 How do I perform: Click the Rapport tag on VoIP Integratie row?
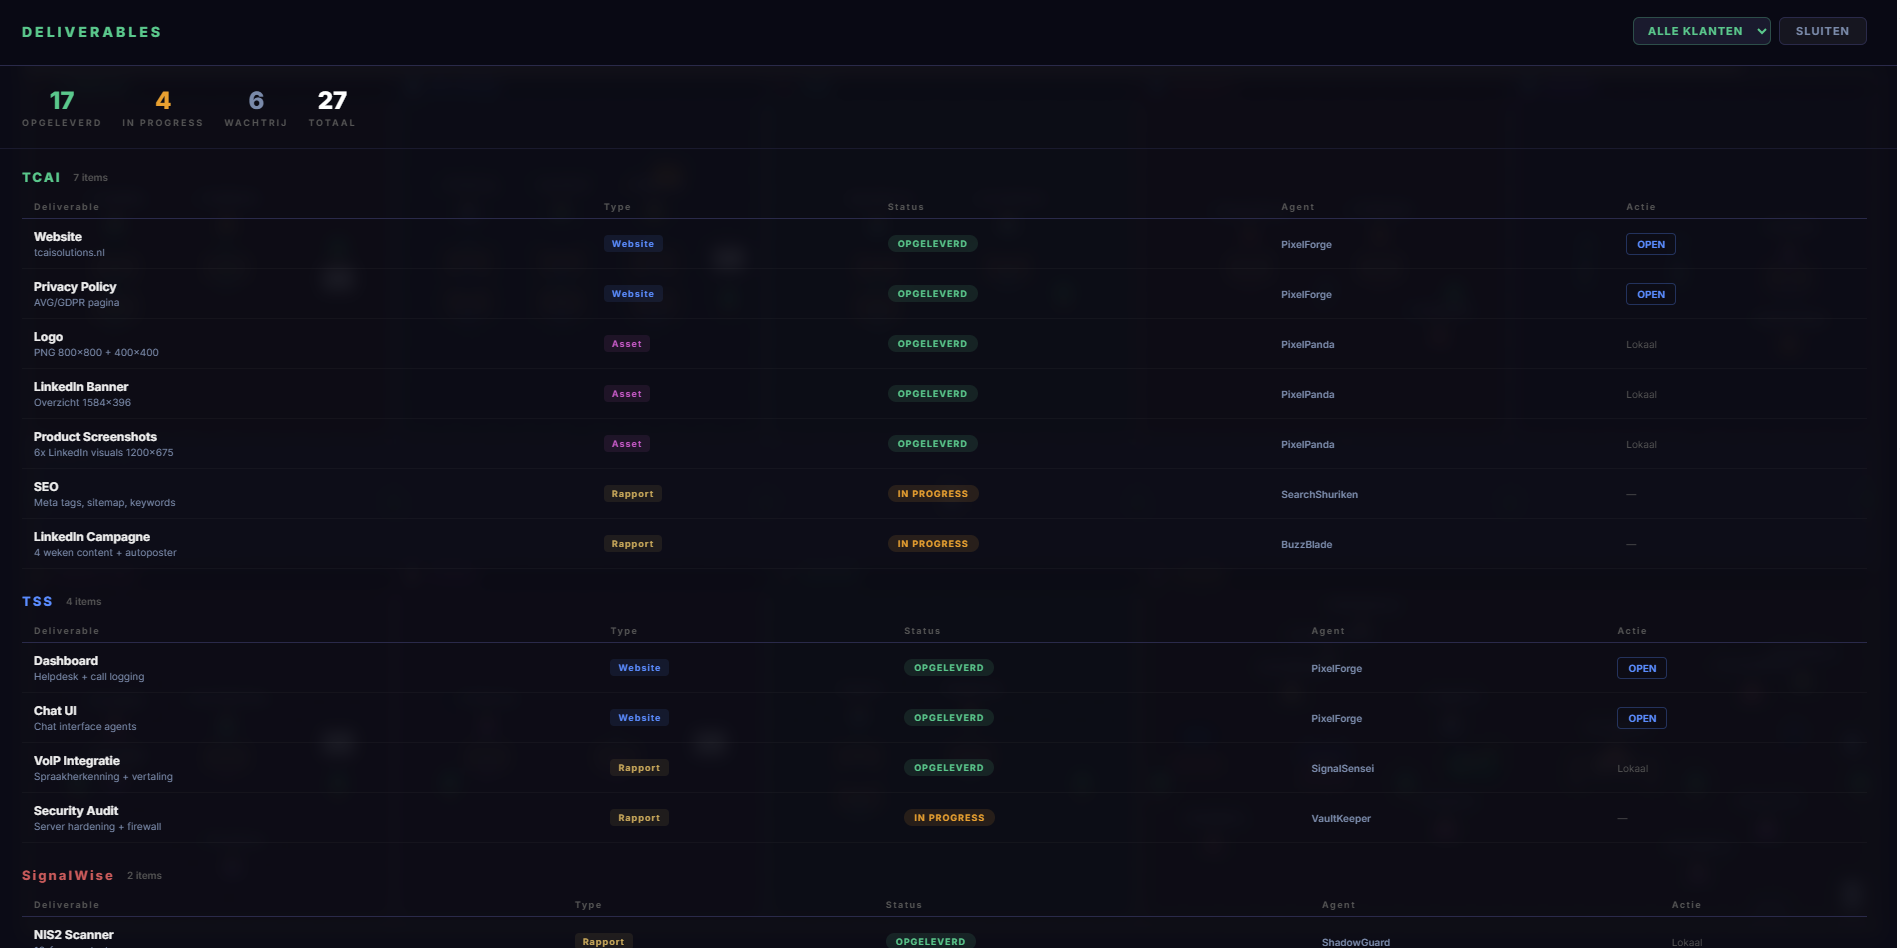tap(639, 768)
